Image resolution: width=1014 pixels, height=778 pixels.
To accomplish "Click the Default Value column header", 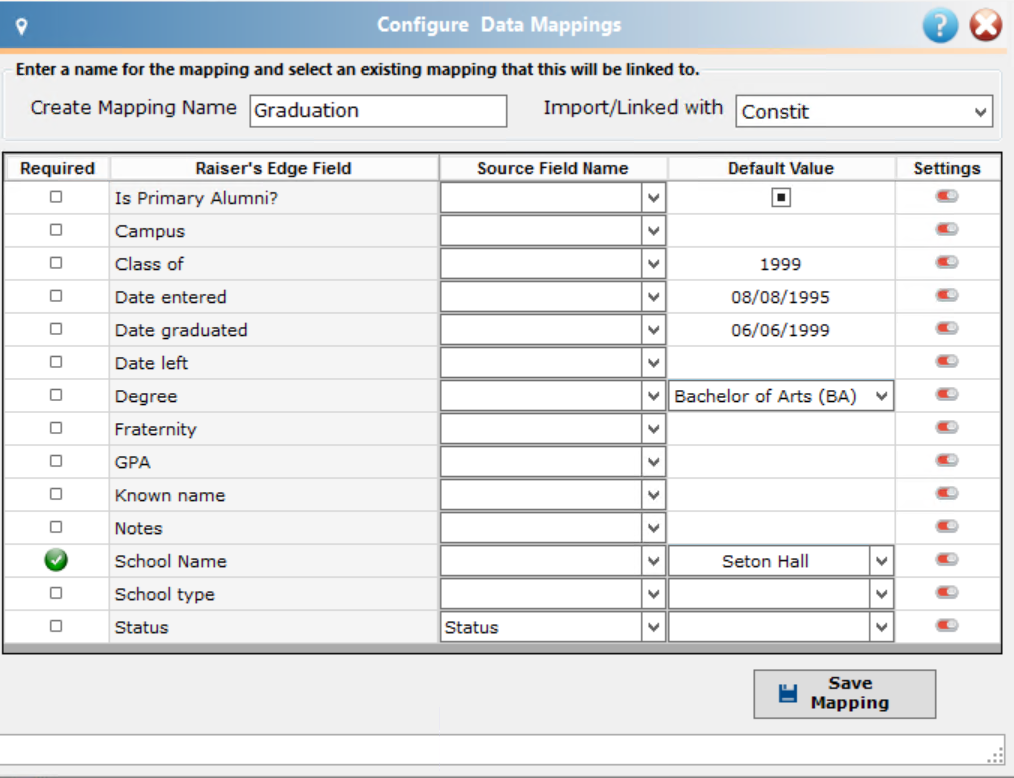I will (781, 168).
